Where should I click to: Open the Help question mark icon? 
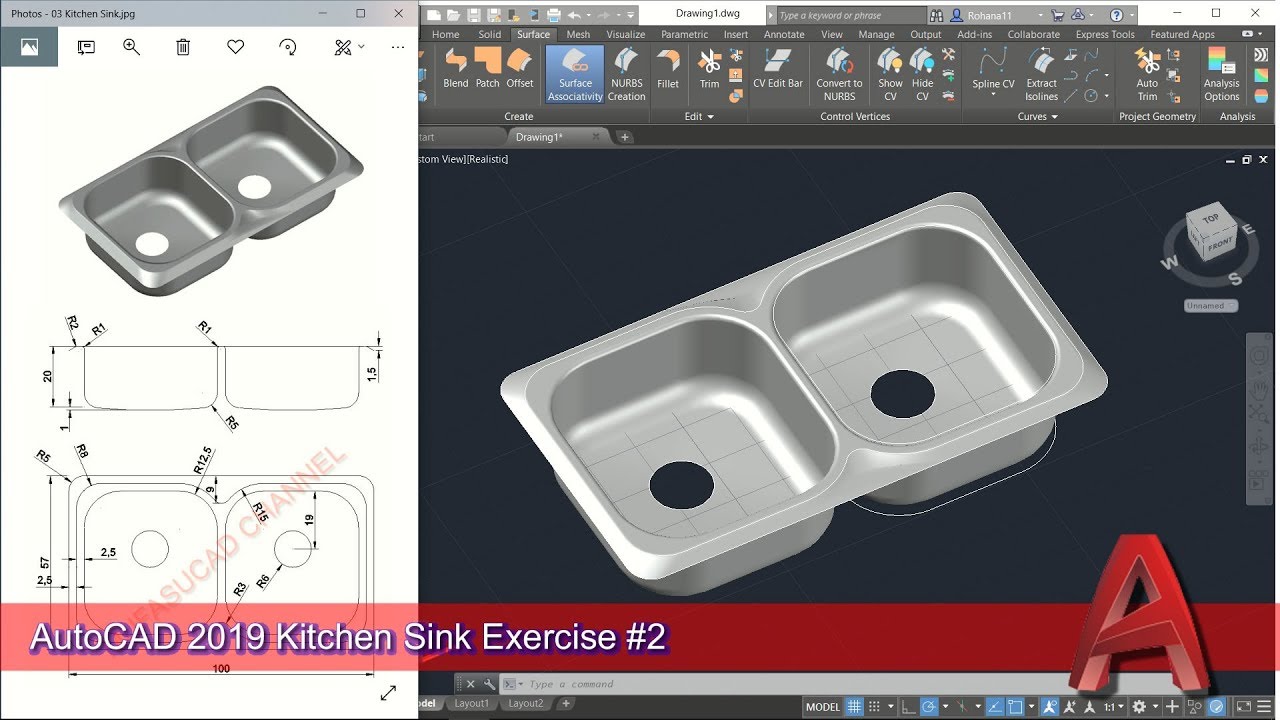pyautogui.click(x=1117, y=15)
